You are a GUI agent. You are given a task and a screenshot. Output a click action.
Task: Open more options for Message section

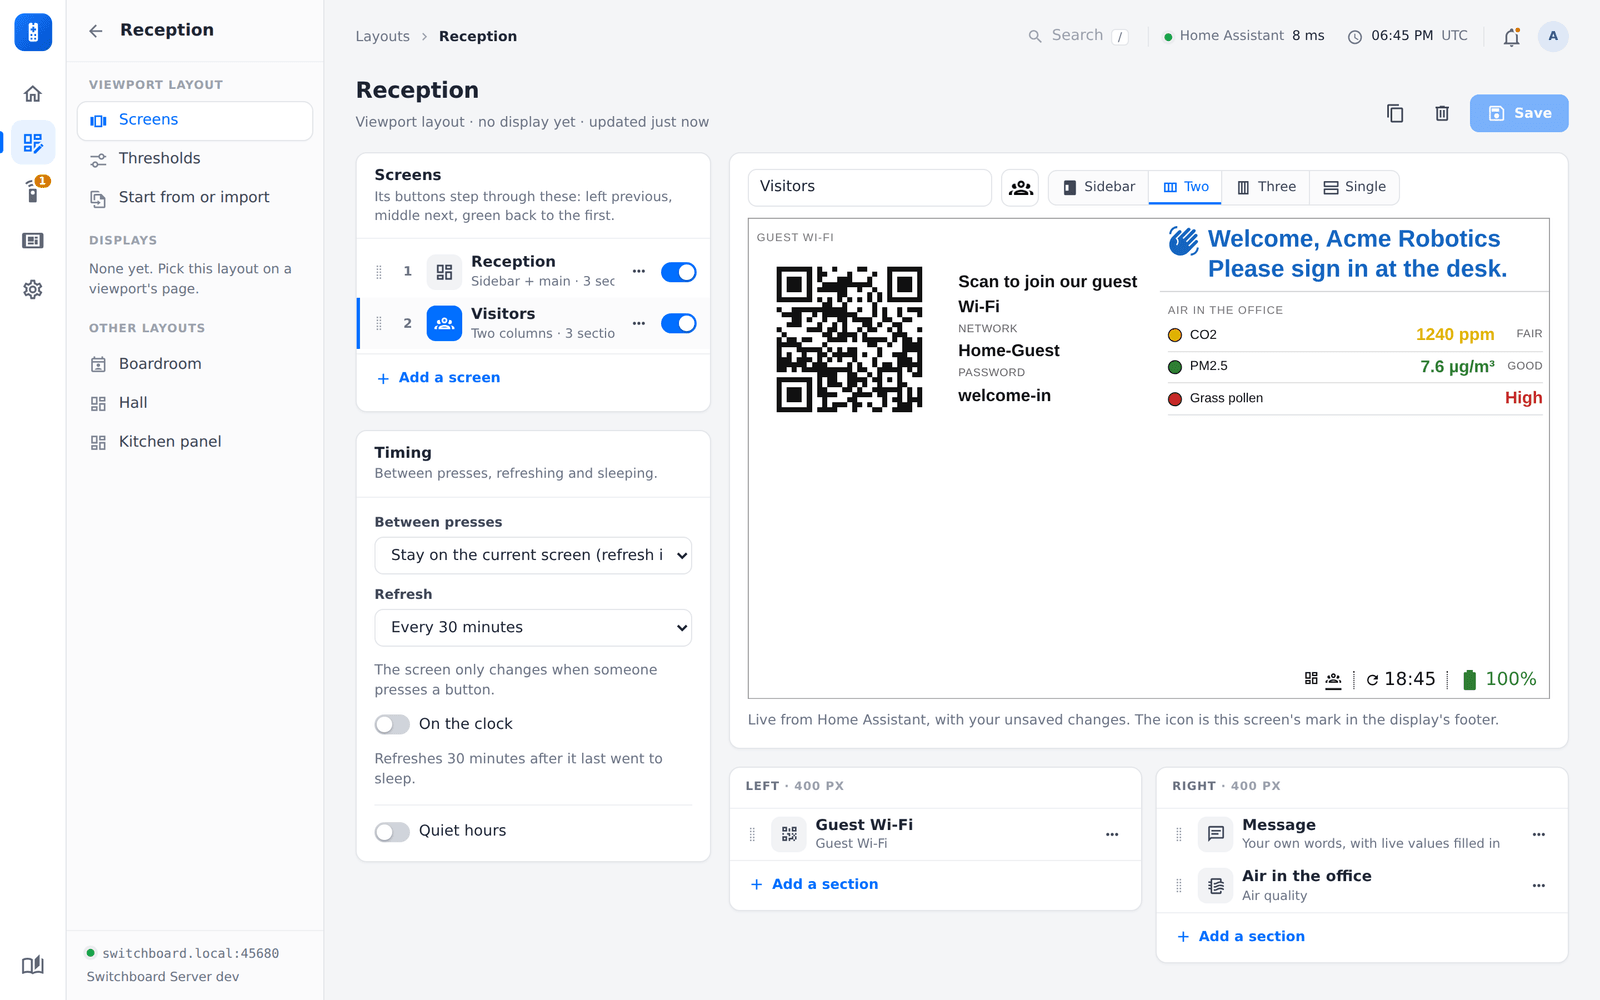click(x=1538, y=834)
